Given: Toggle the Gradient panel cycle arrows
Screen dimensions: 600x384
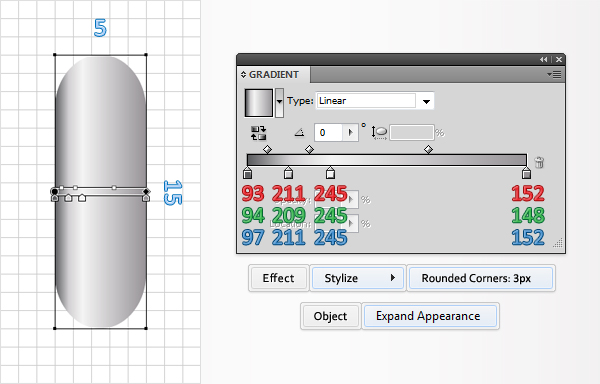Looking at the screenshot, I should coord(243,75).
